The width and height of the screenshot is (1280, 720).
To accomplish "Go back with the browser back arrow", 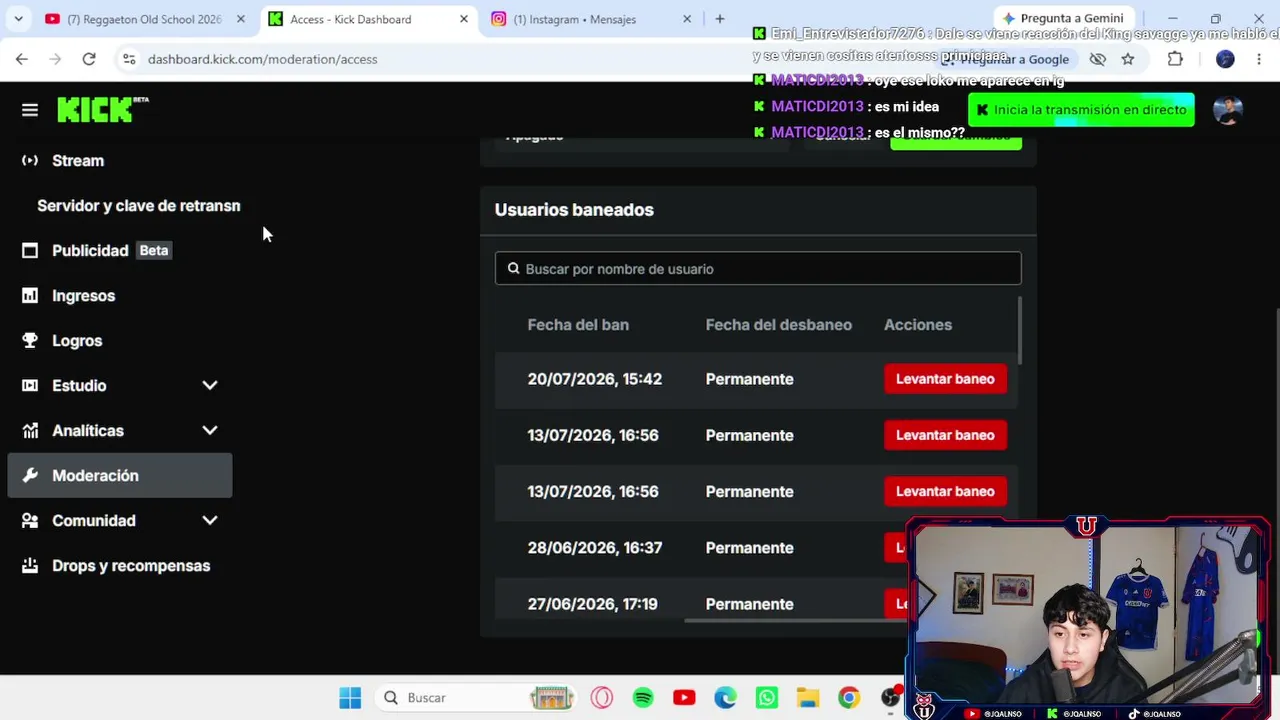I will (x=22, y=59).
